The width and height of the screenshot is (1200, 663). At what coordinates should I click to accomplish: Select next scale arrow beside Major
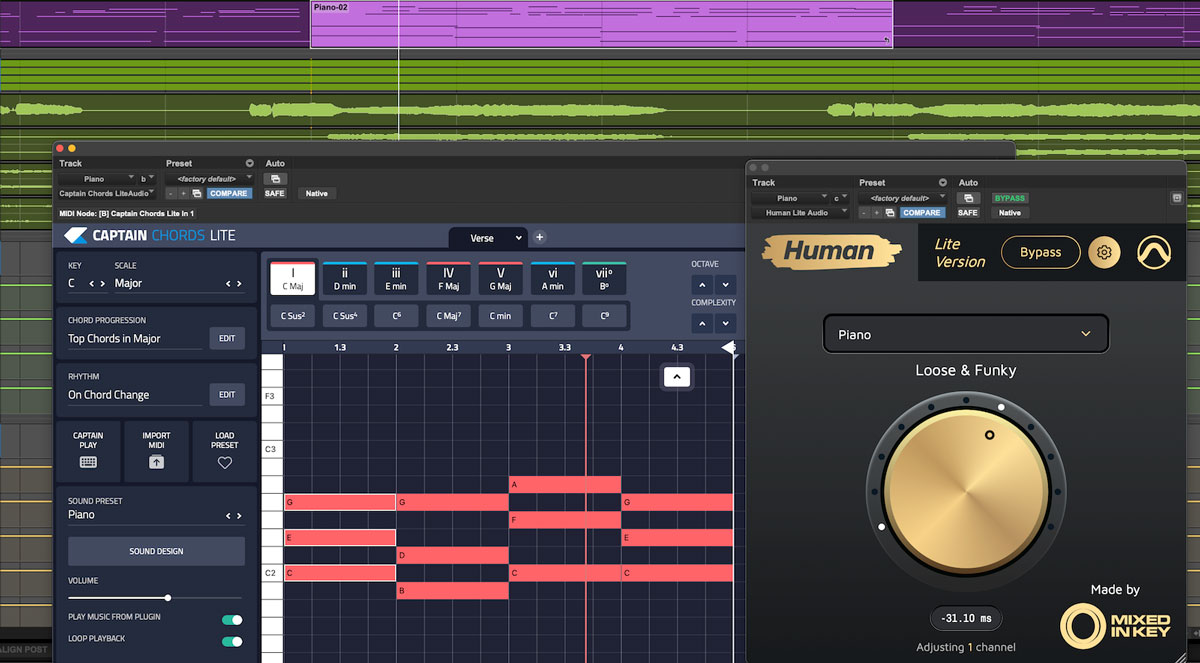240,284
